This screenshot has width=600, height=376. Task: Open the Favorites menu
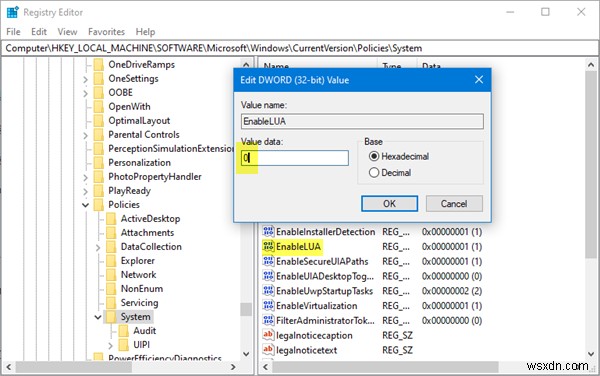coord(106,32)
